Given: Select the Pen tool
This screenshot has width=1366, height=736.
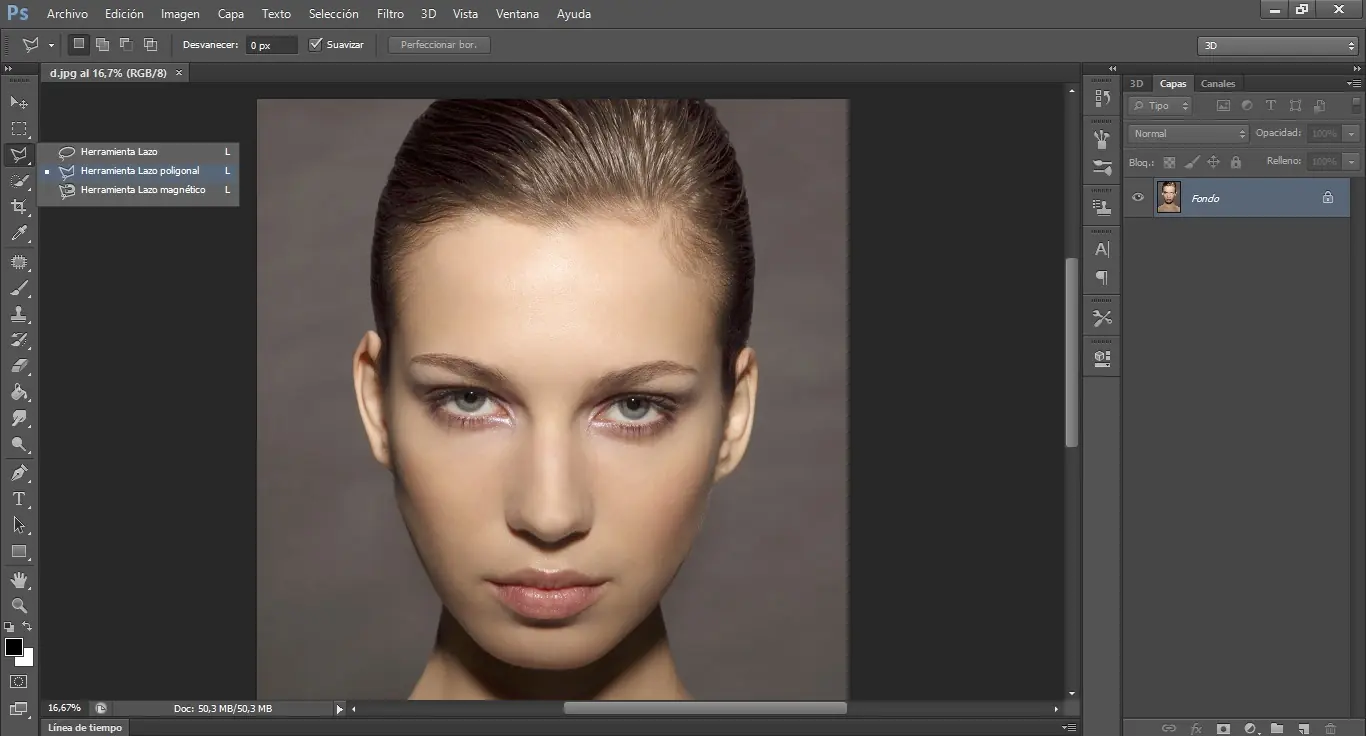Looking at the screenshot, I should (19, 473).
